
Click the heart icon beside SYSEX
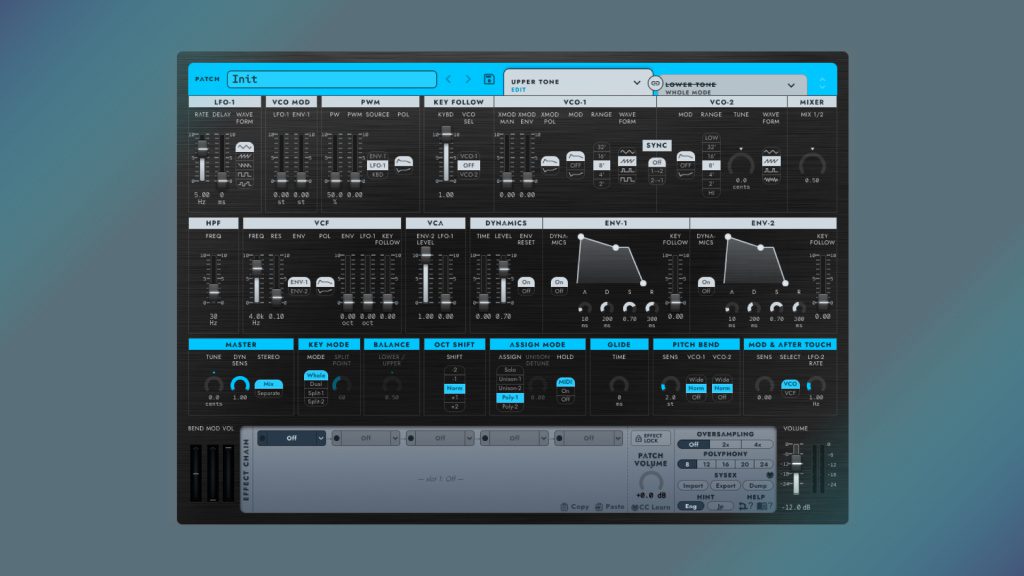[769, 475]
